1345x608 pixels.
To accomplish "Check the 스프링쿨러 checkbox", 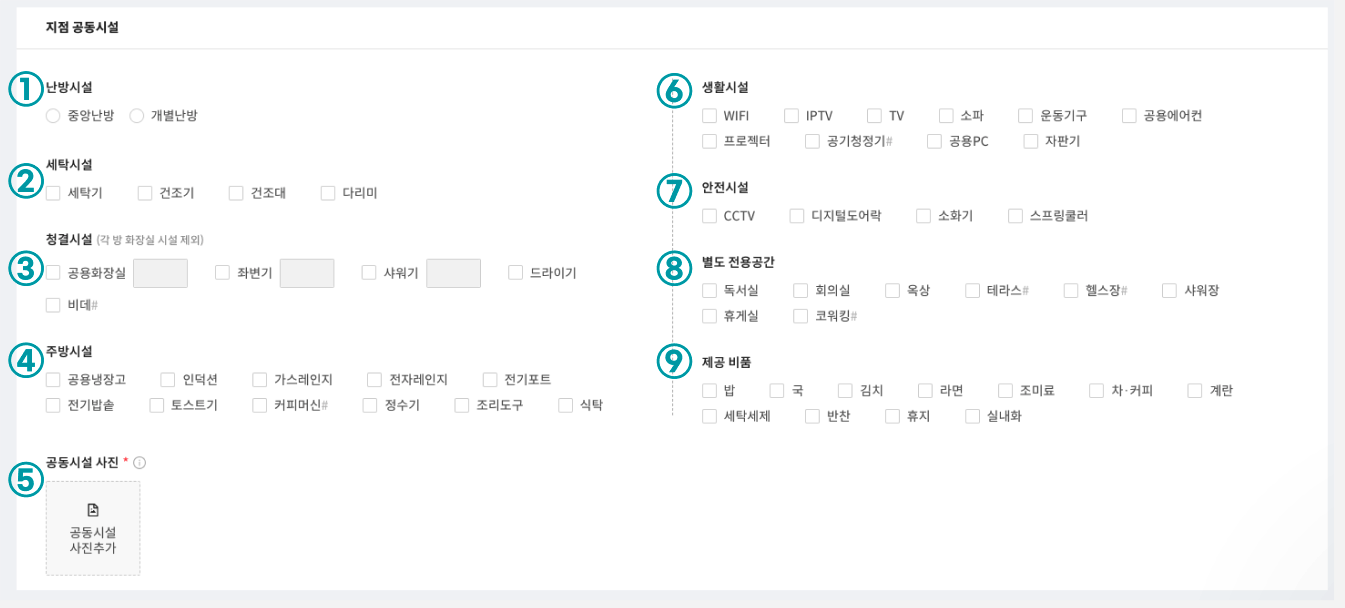I will (1015, 216).
